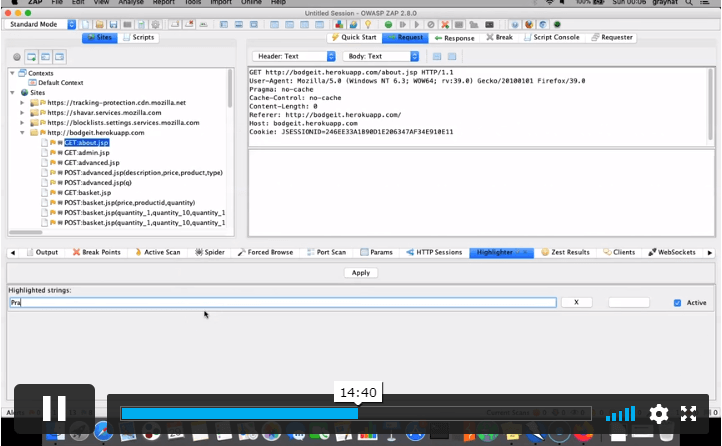This screenshot has width=722, height=446.
Task: Select POST:advanced.jsp(q) tree entry
Action: pyautogui.click(x=98, y=183)
